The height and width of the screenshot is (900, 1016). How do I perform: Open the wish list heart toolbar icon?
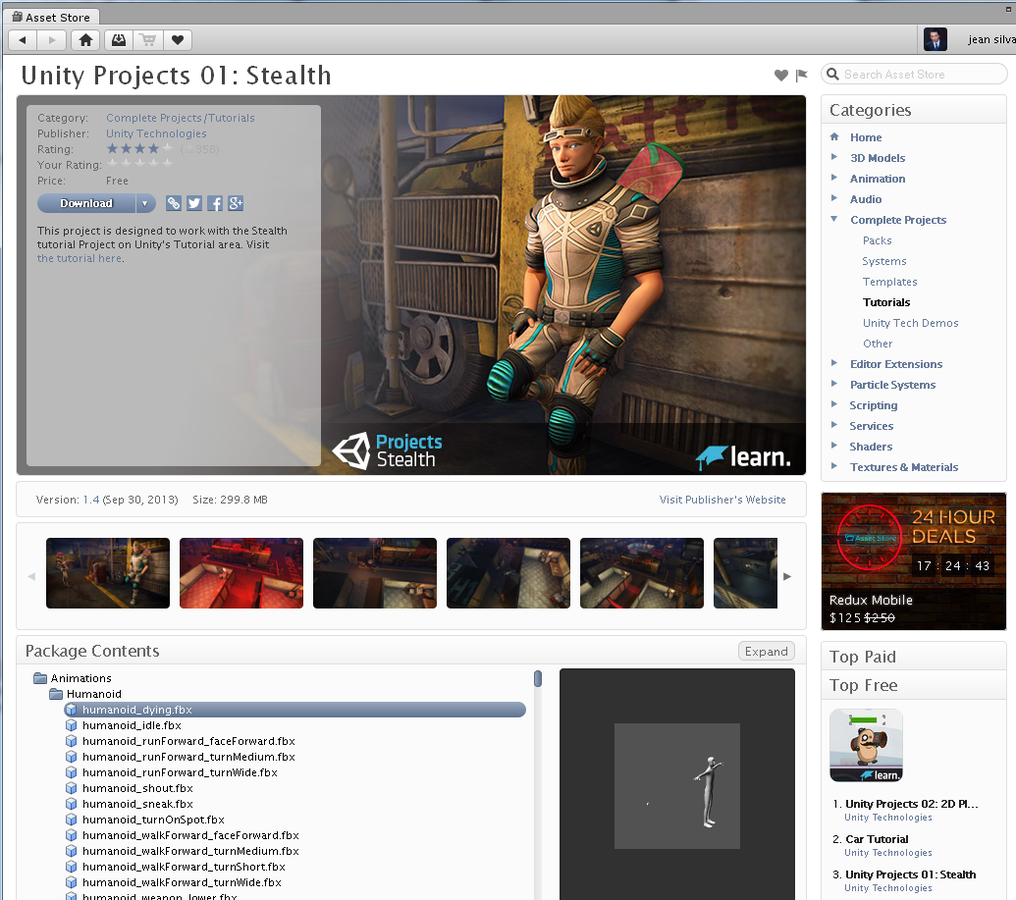coord(178,40)
